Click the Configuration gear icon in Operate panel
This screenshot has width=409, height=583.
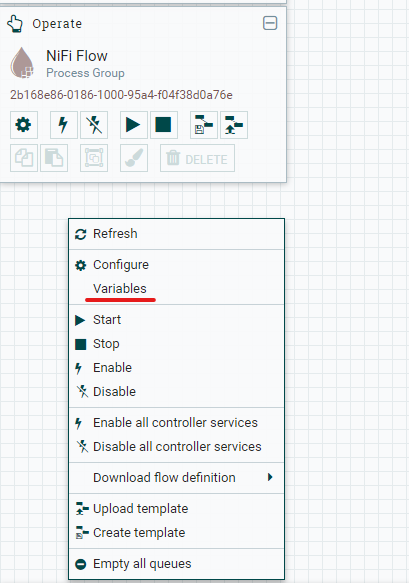point(24,125)
